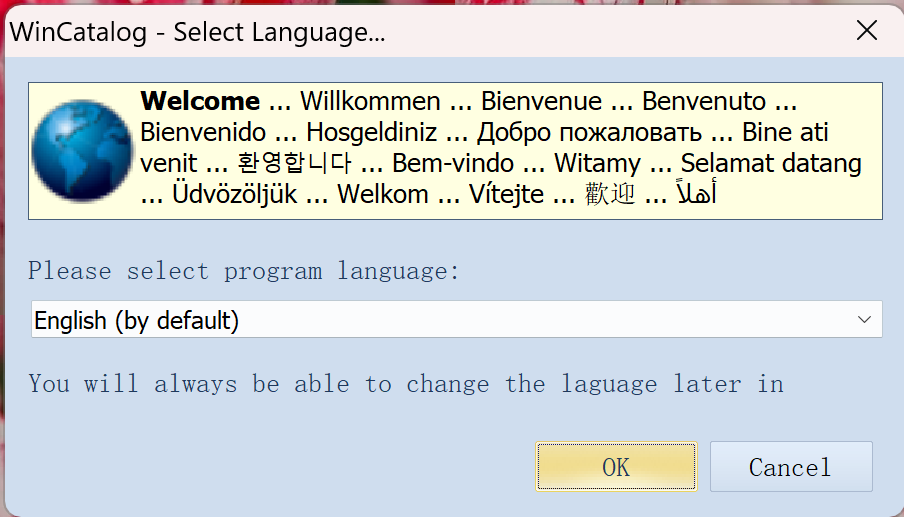Click the Russian 'Добро пожаловать' greeting
The height and width of the screenshot is (517, 904).
coord(589,133)
